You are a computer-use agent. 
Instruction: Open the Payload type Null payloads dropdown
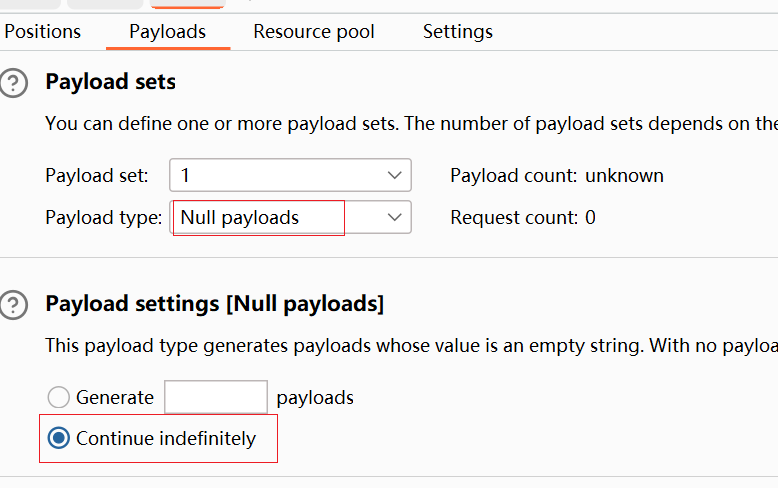pos(290,217)
